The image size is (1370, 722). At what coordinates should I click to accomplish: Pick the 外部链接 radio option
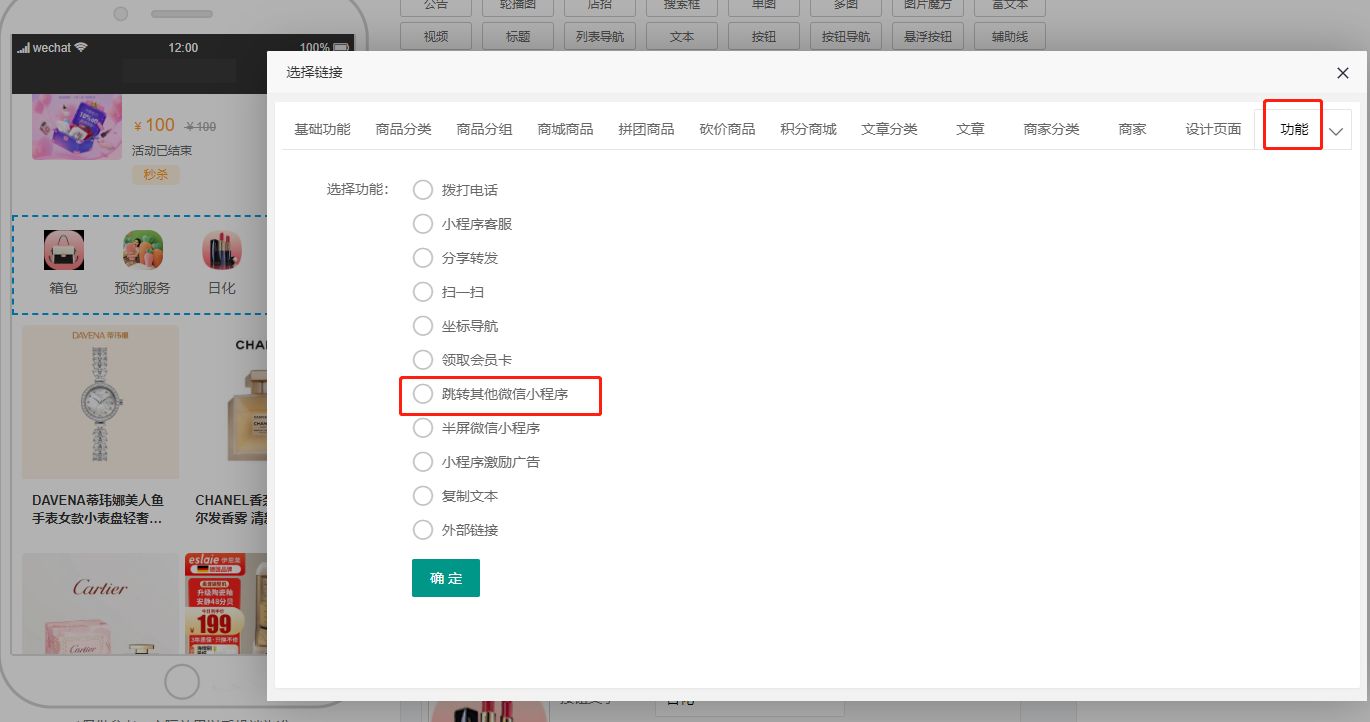pos(423,530)
